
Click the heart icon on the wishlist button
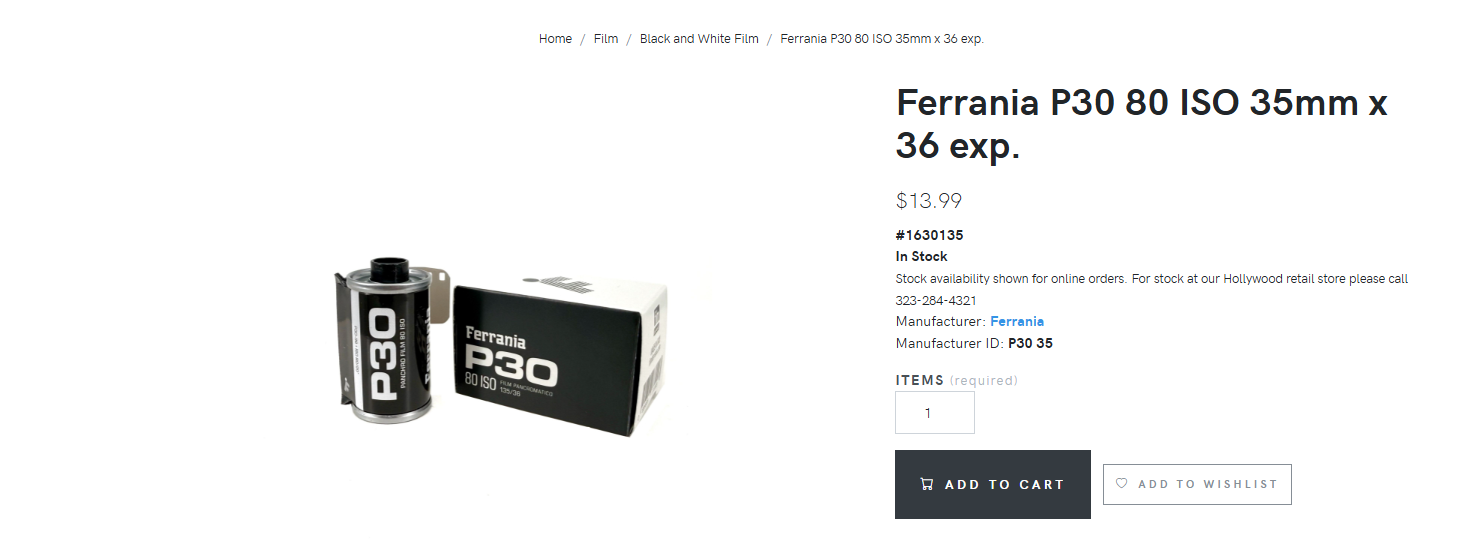click(x=1121, y=483)
